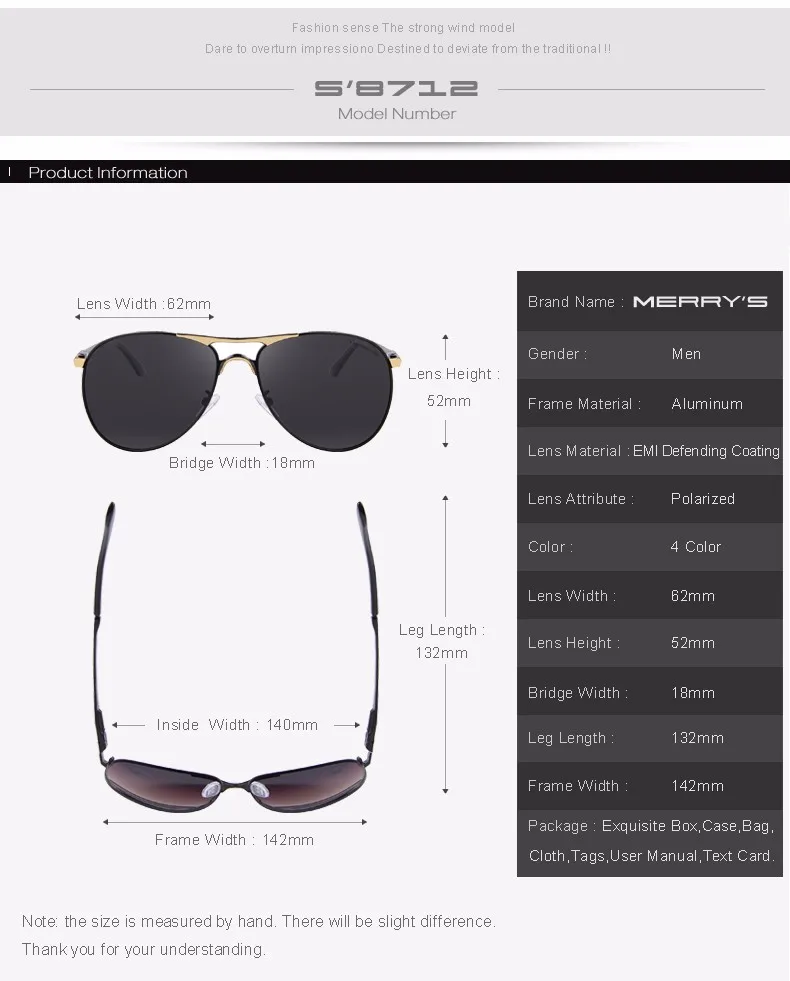790x981 pixels.
Task: Click the 'Brand Name :' table label
Action: [575, 302]
